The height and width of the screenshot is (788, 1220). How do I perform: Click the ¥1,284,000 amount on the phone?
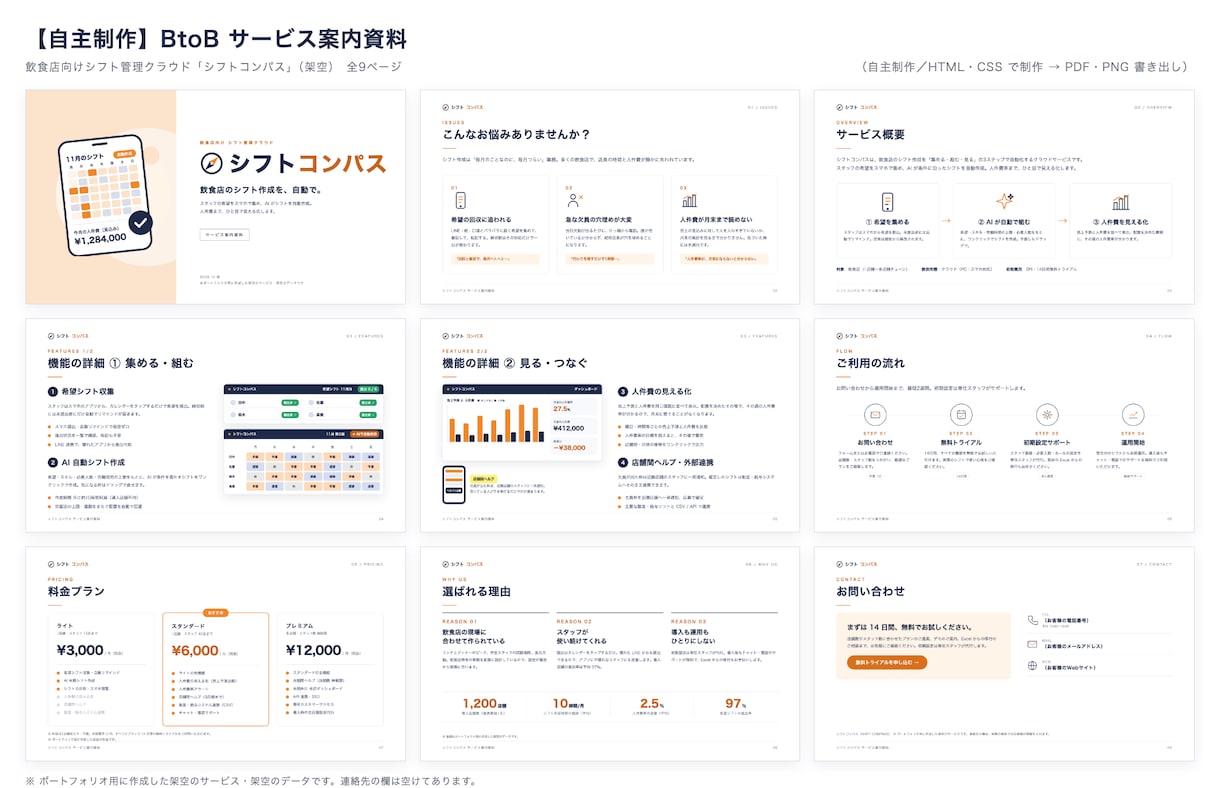pos(100,238)
